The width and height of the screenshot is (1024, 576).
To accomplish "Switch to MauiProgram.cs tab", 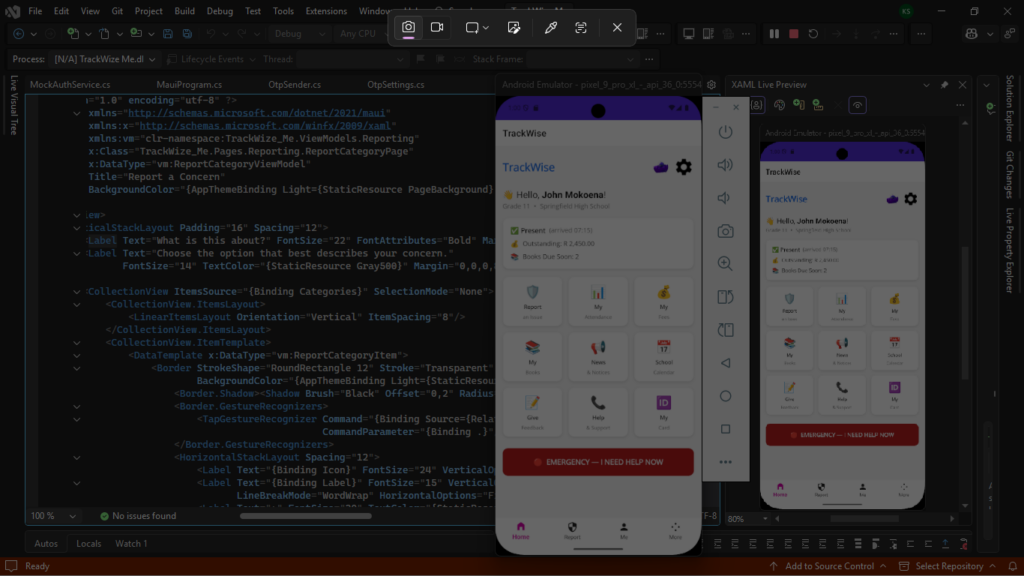I will coord(189,84).
